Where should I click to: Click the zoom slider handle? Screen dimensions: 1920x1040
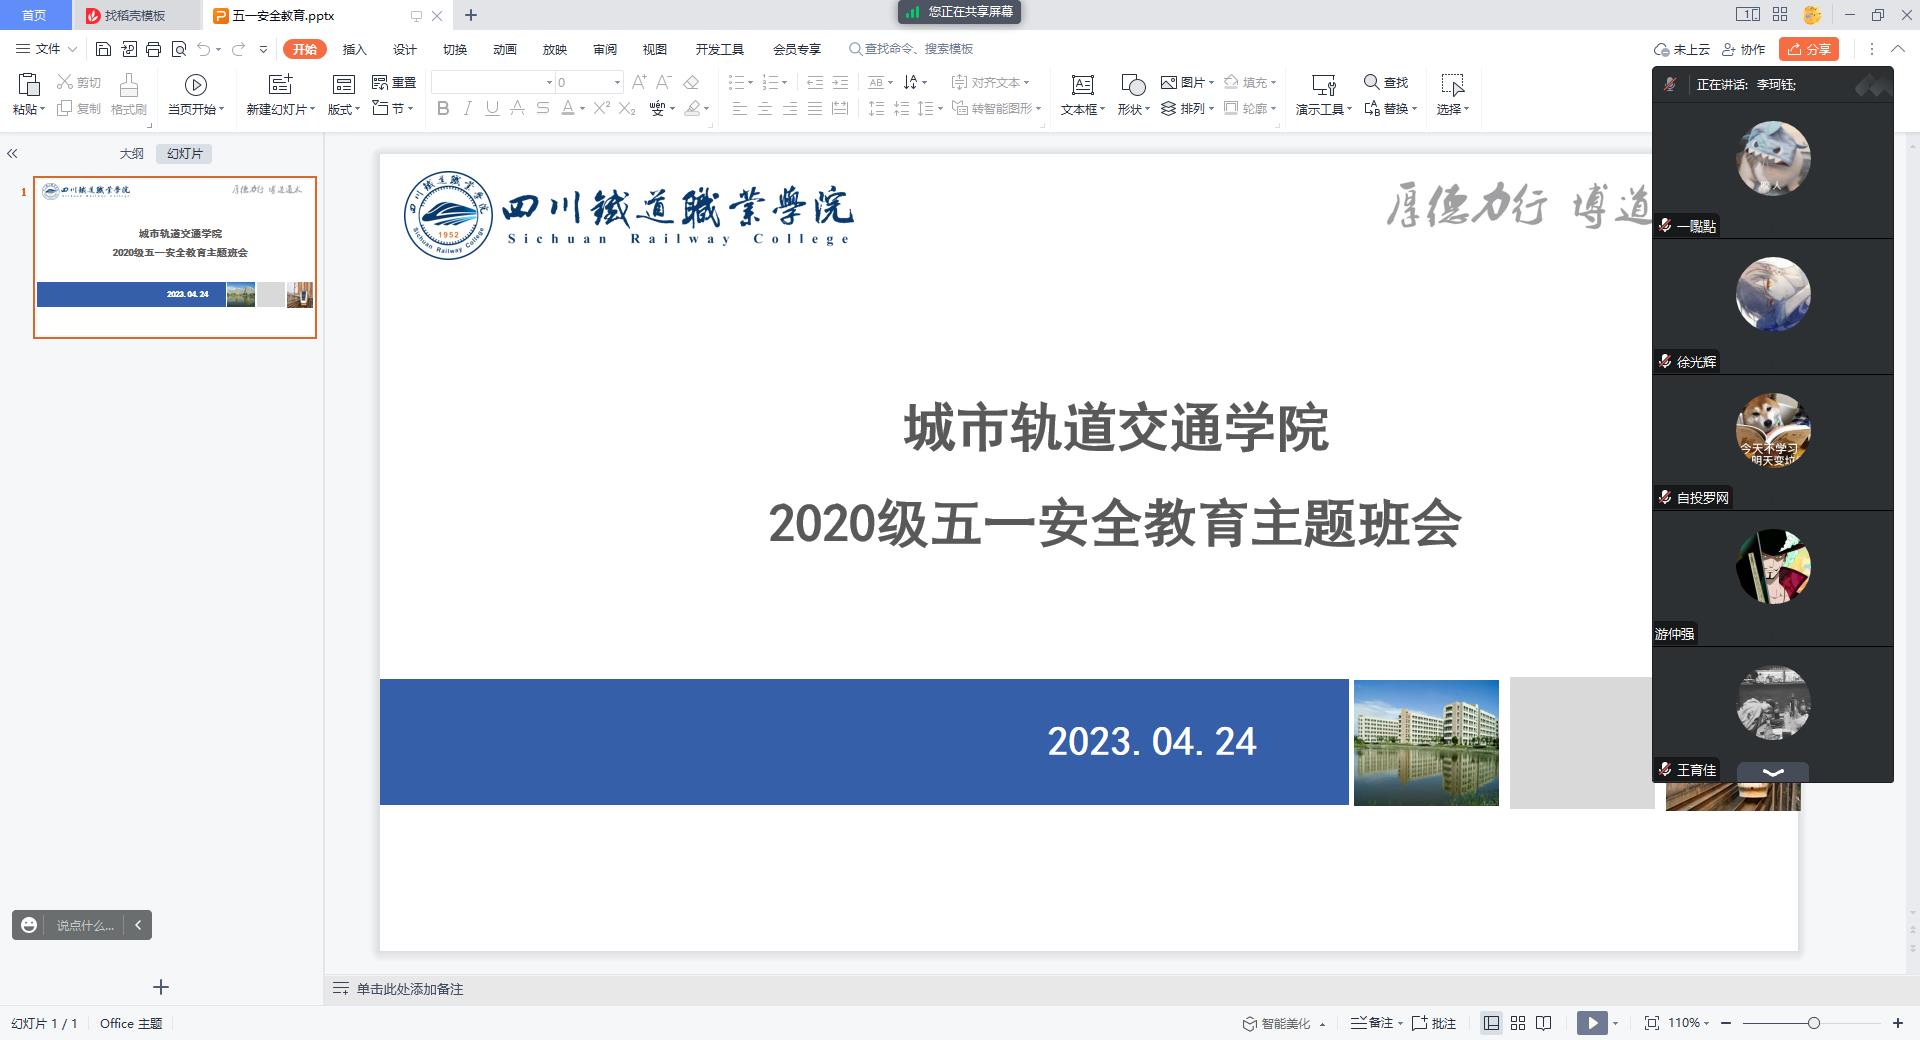click(x=1813, y=1023)
